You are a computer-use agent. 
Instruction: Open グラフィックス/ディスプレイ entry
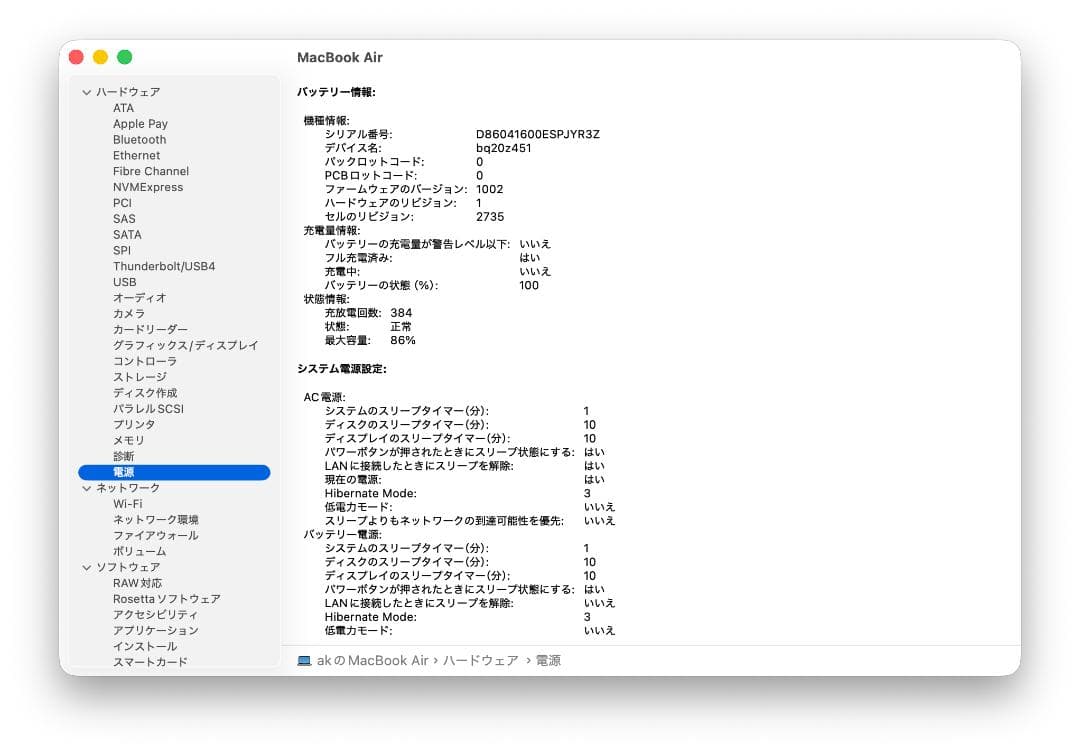(186, 345)
